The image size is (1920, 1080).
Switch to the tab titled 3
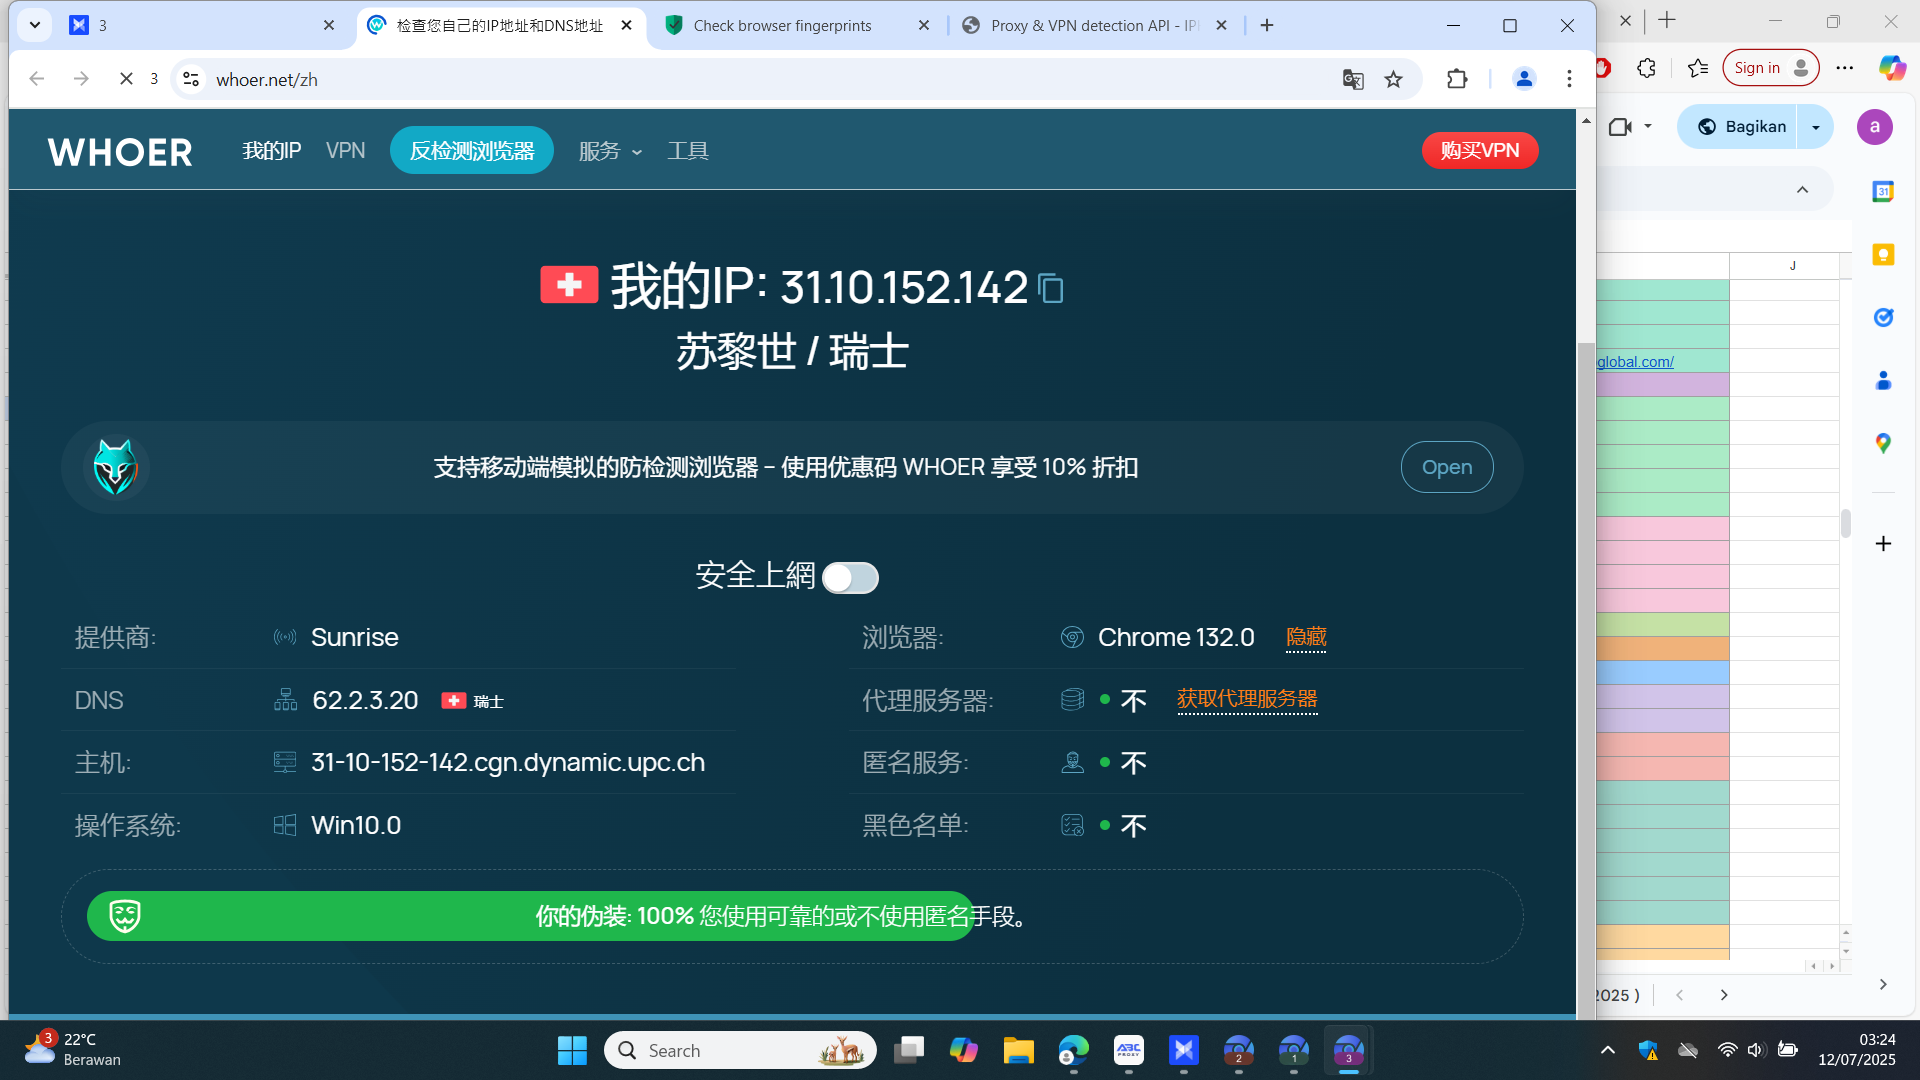(200, 25)
